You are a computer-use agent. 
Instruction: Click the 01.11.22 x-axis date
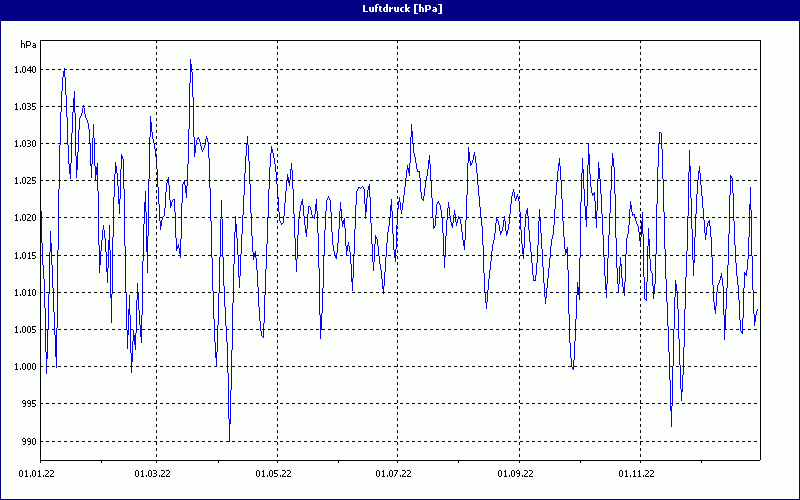pos(637,471)
